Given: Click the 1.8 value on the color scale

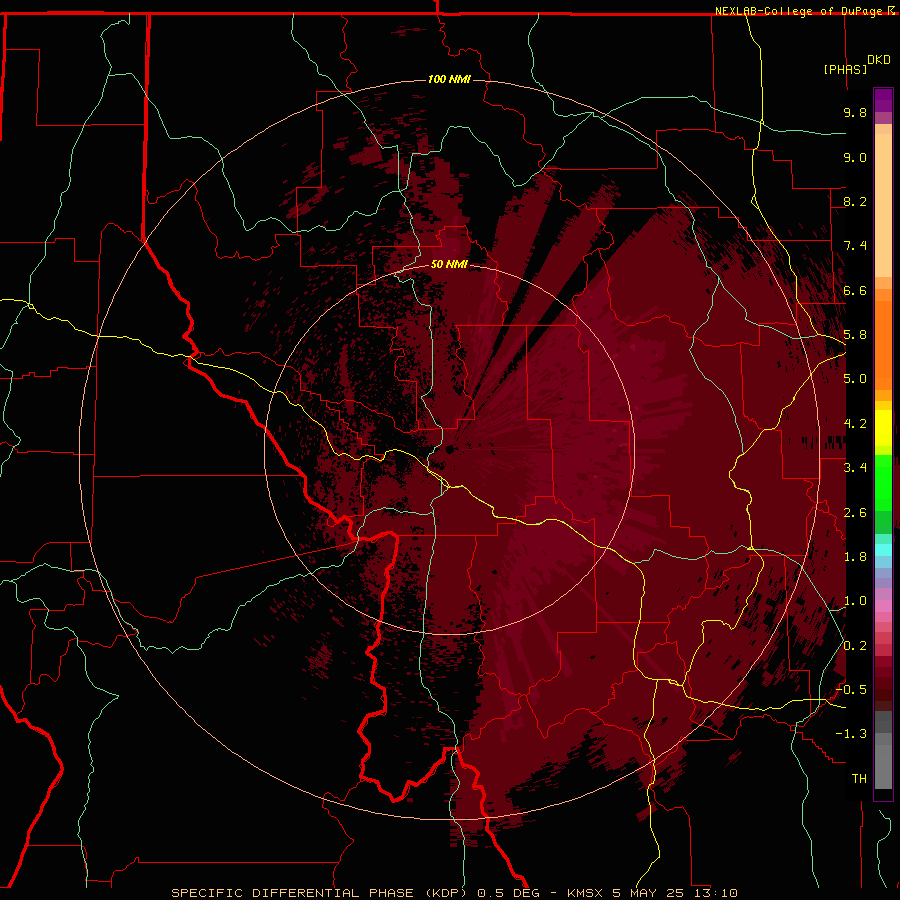Looking at the screenshot, I should (x=855, y=557).
